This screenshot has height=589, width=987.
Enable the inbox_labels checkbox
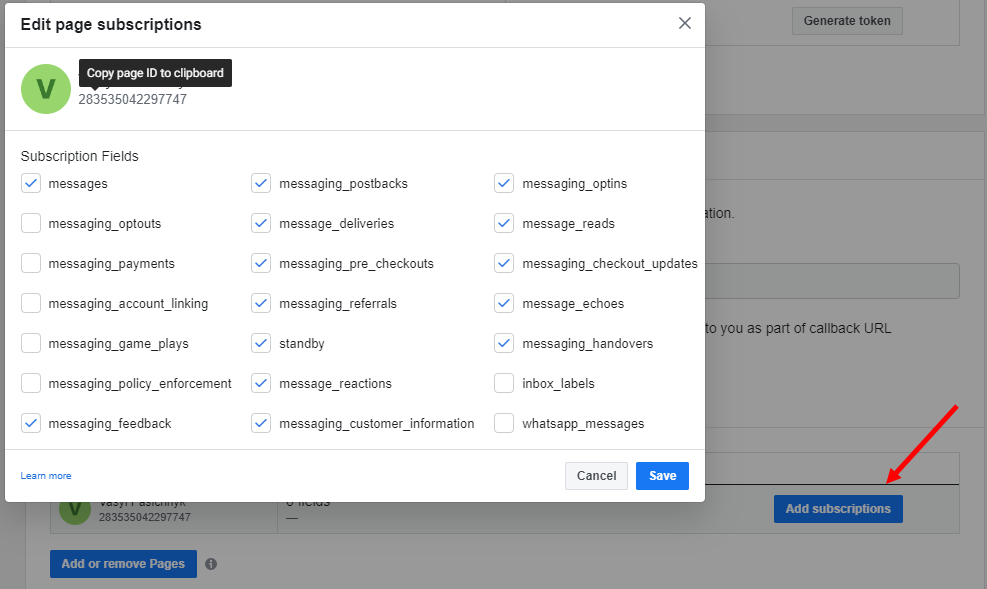click(x=504, y=383)
